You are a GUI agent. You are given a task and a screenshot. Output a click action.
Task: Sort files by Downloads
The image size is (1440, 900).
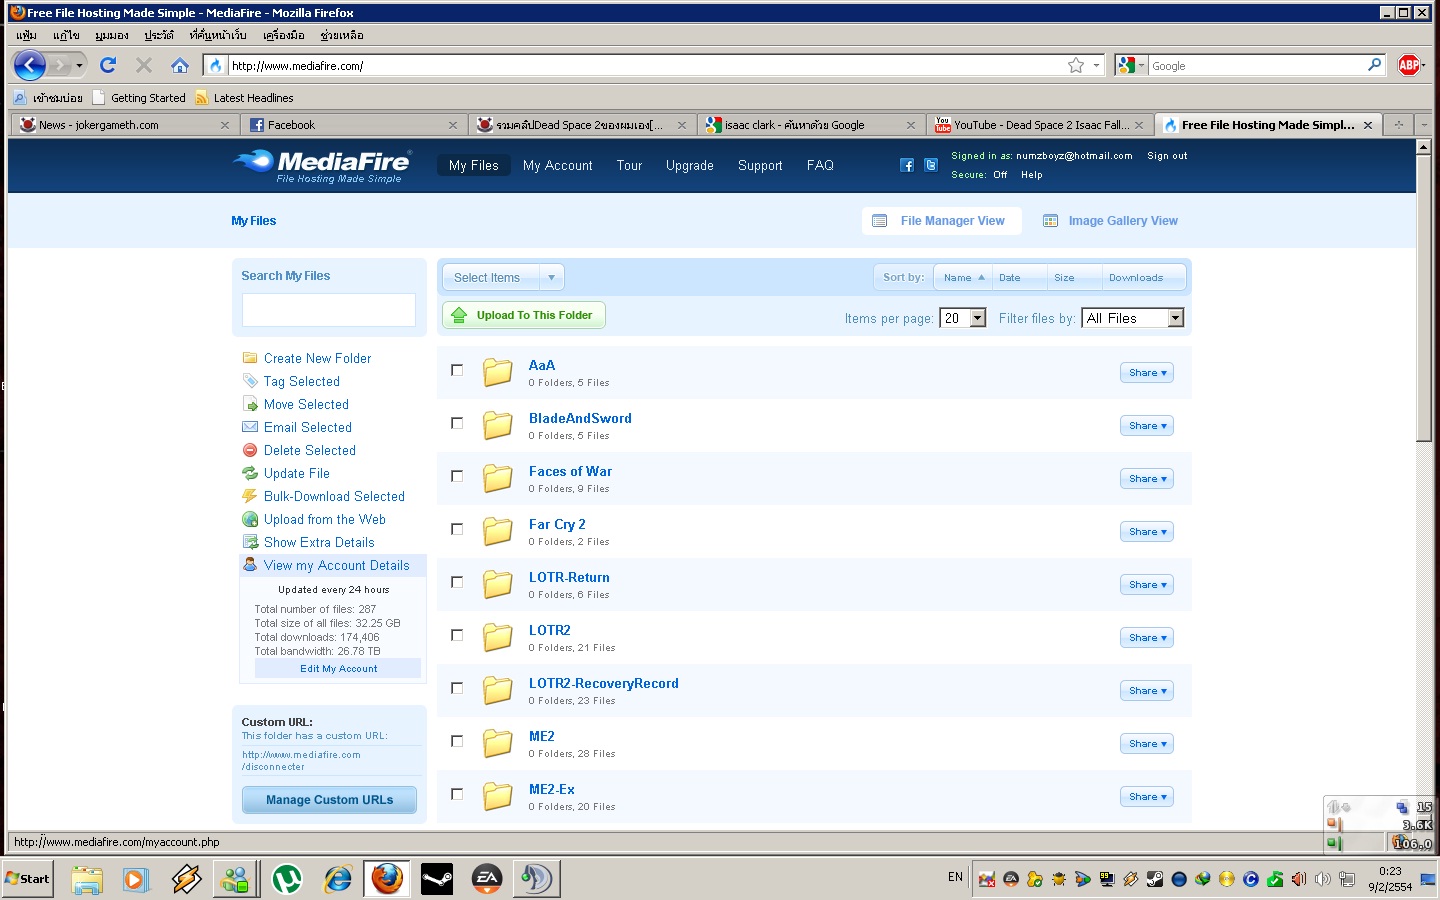[x=1136, y=278]
